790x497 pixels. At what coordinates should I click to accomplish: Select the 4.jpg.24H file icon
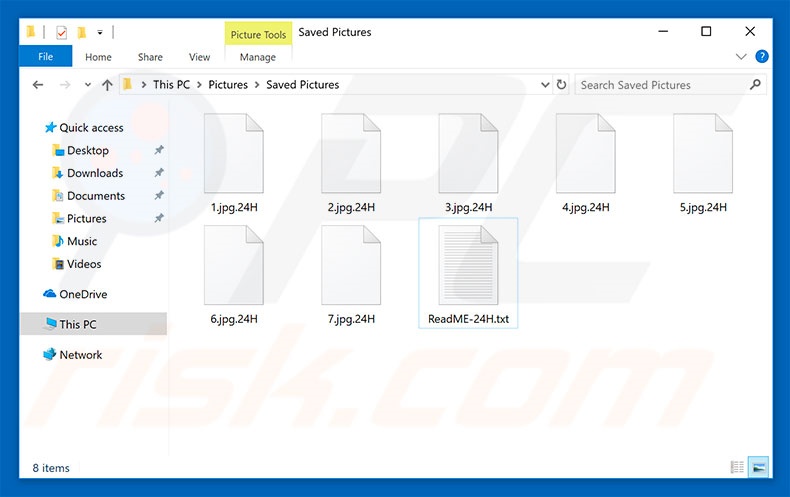click(x=586, y=153)
